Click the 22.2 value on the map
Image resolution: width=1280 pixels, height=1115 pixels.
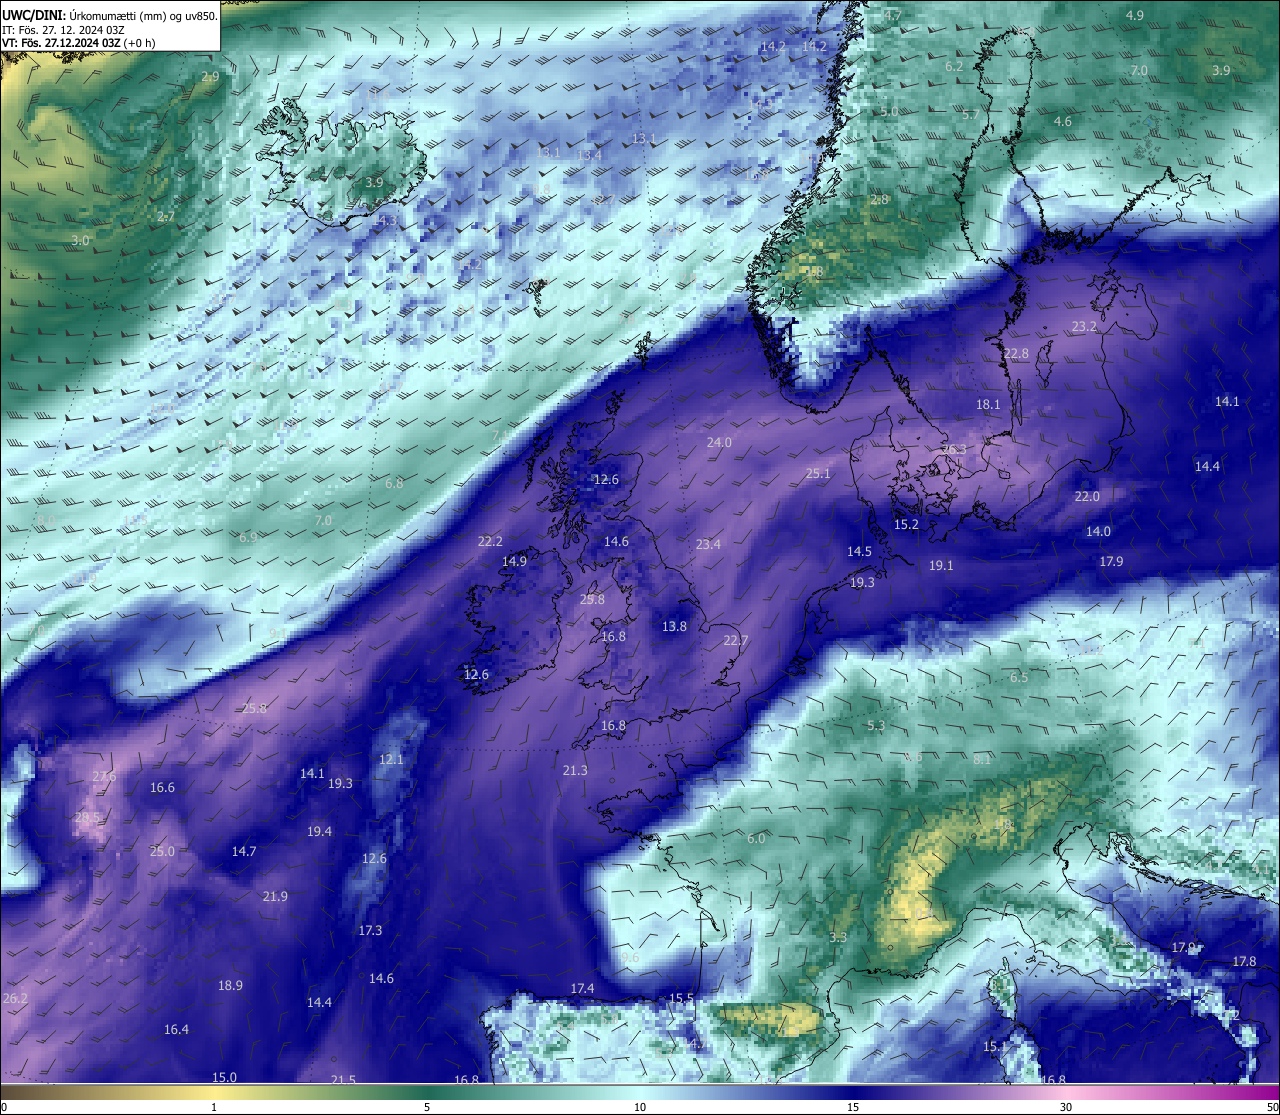(x=490, y=542)
